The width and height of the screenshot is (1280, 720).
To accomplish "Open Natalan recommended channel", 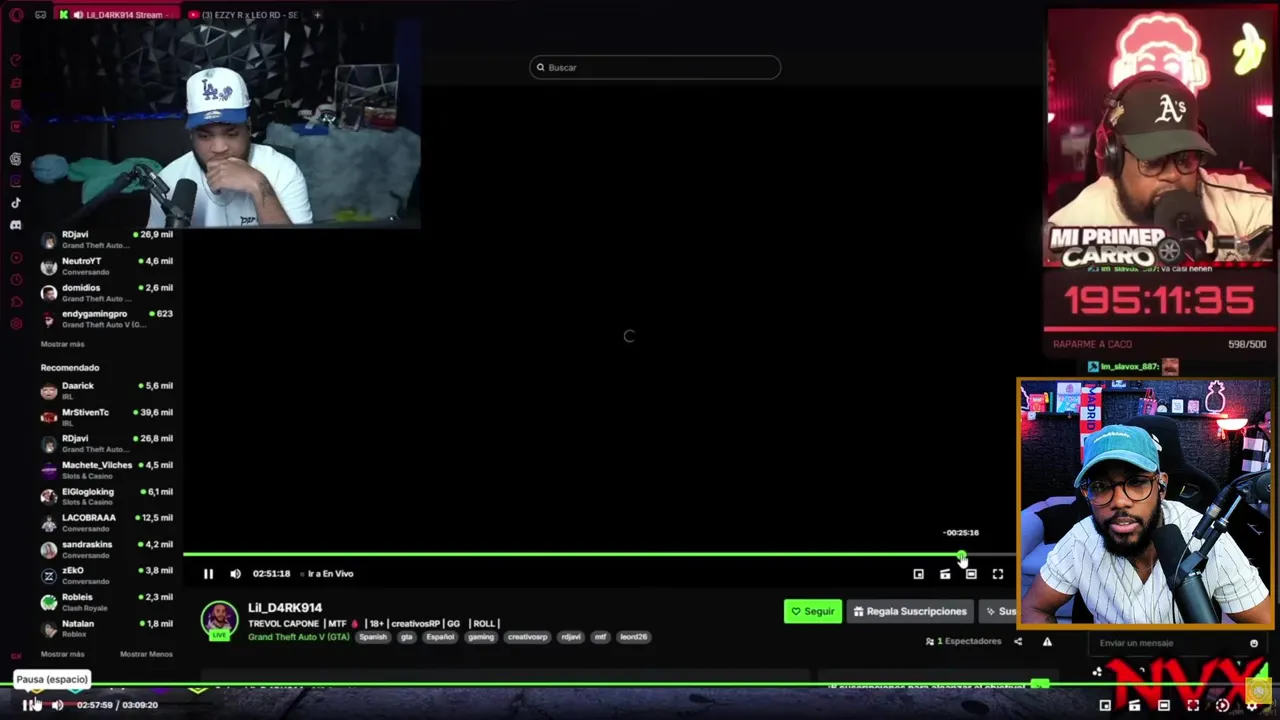I will (x=106, y=628).
